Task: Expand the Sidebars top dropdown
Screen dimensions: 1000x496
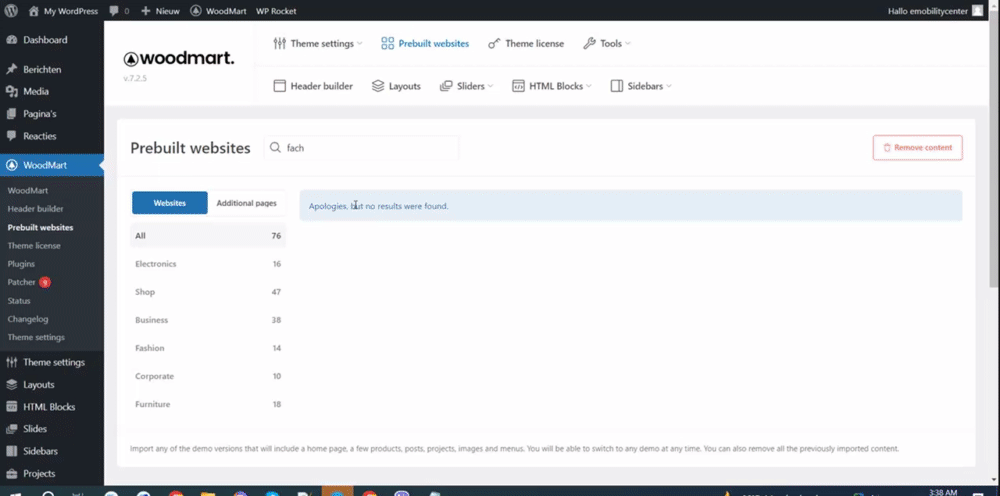Action: point(641,86)
